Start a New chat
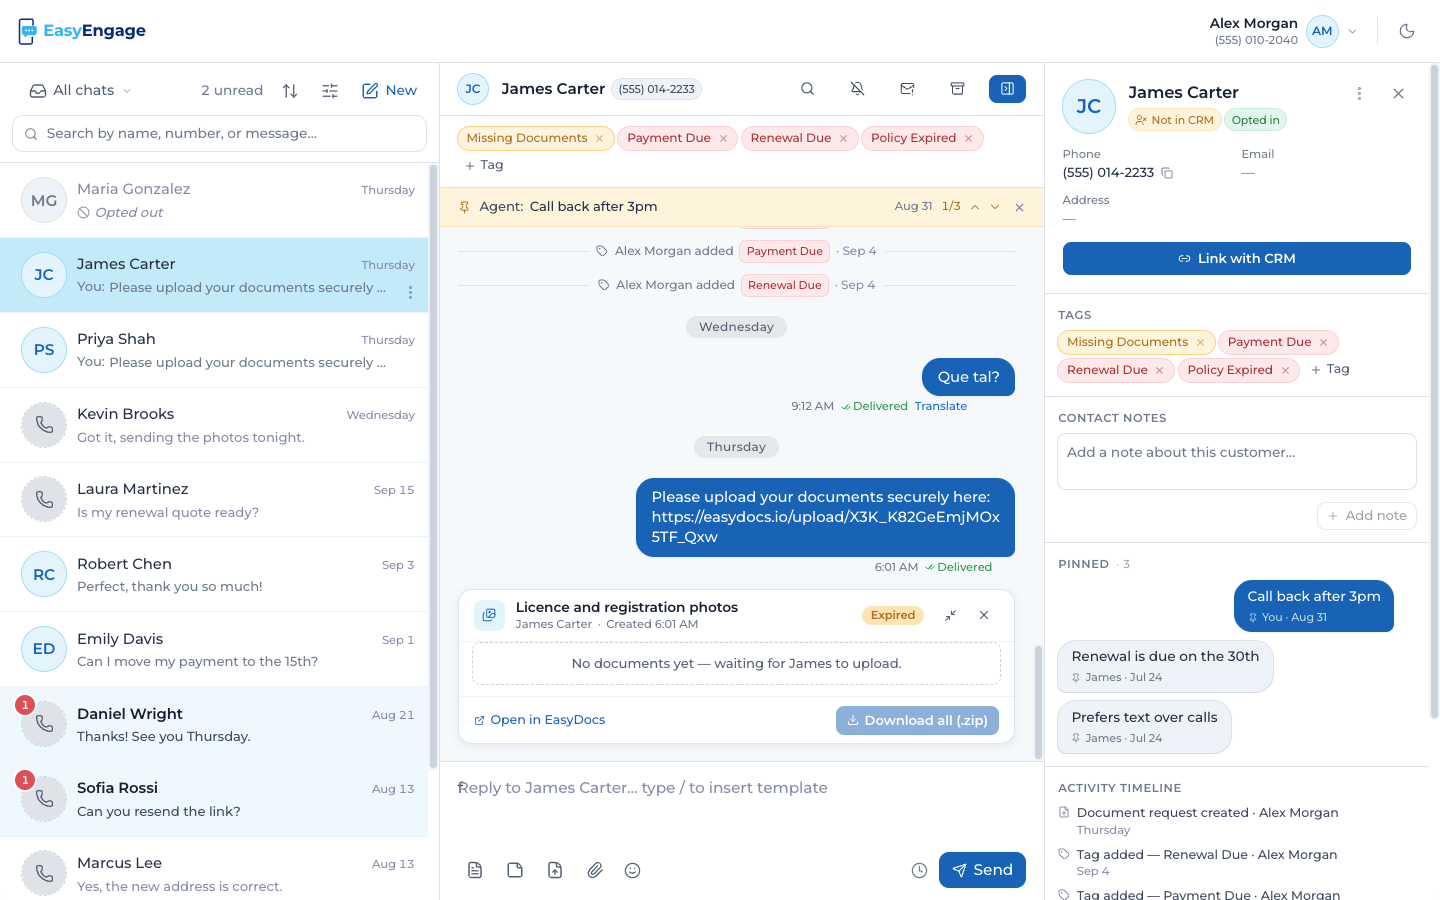The width and height of the screenshot is (1440, 900). (389, 90)
